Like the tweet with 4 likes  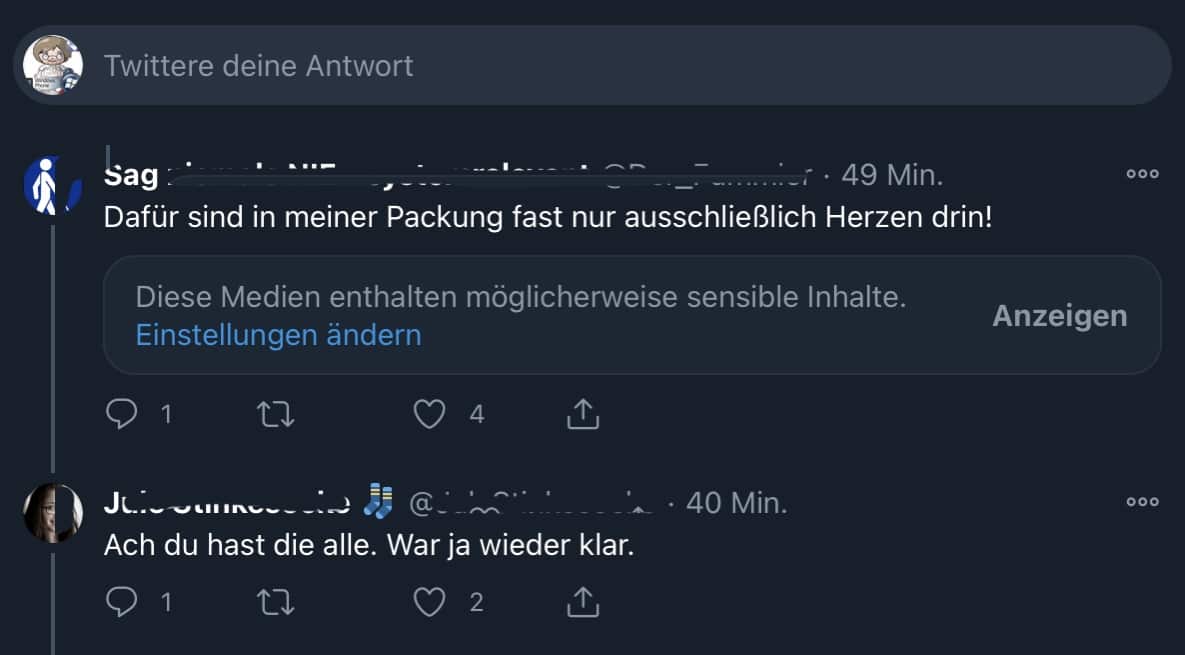pos(430,413)
